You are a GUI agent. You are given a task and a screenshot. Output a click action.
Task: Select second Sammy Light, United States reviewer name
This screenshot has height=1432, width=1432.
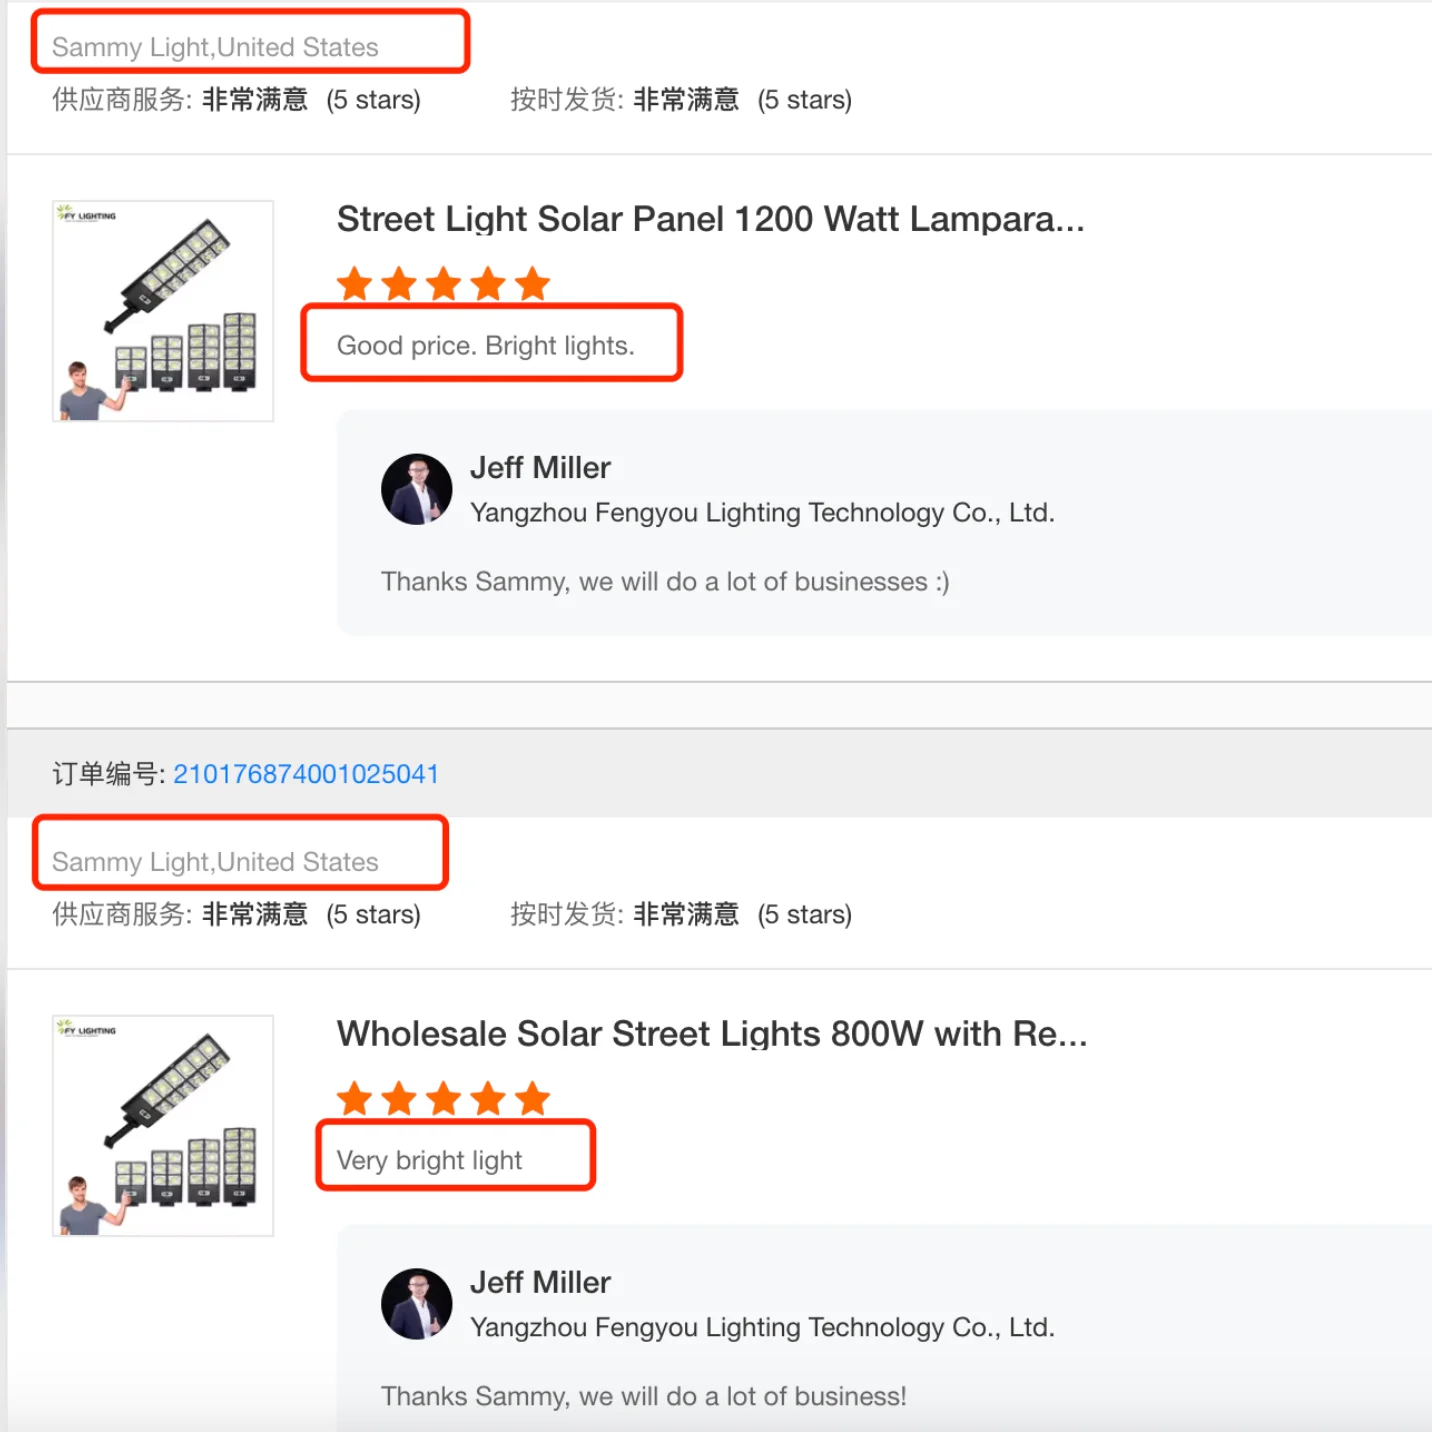tap(215, 862)
